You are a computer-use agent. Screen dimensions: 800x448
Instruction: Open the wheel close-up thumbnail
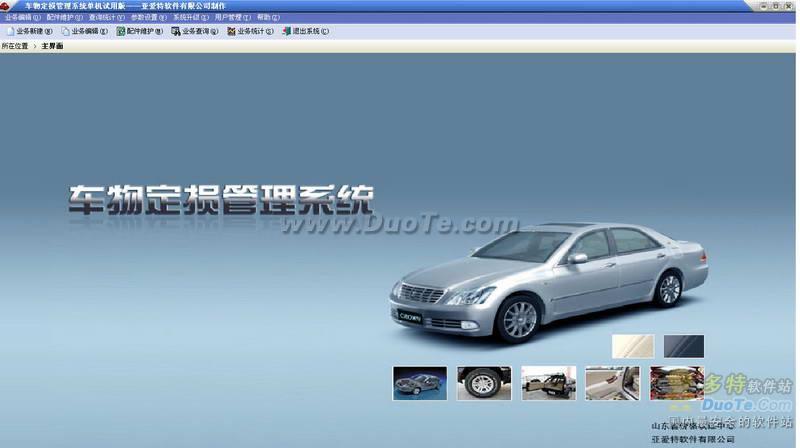coord(484,383)
